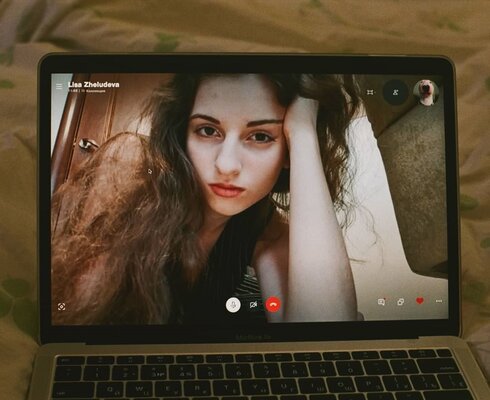Switch the call view to full screen
This screenshot has width=490, height=400.
[370, 92]
